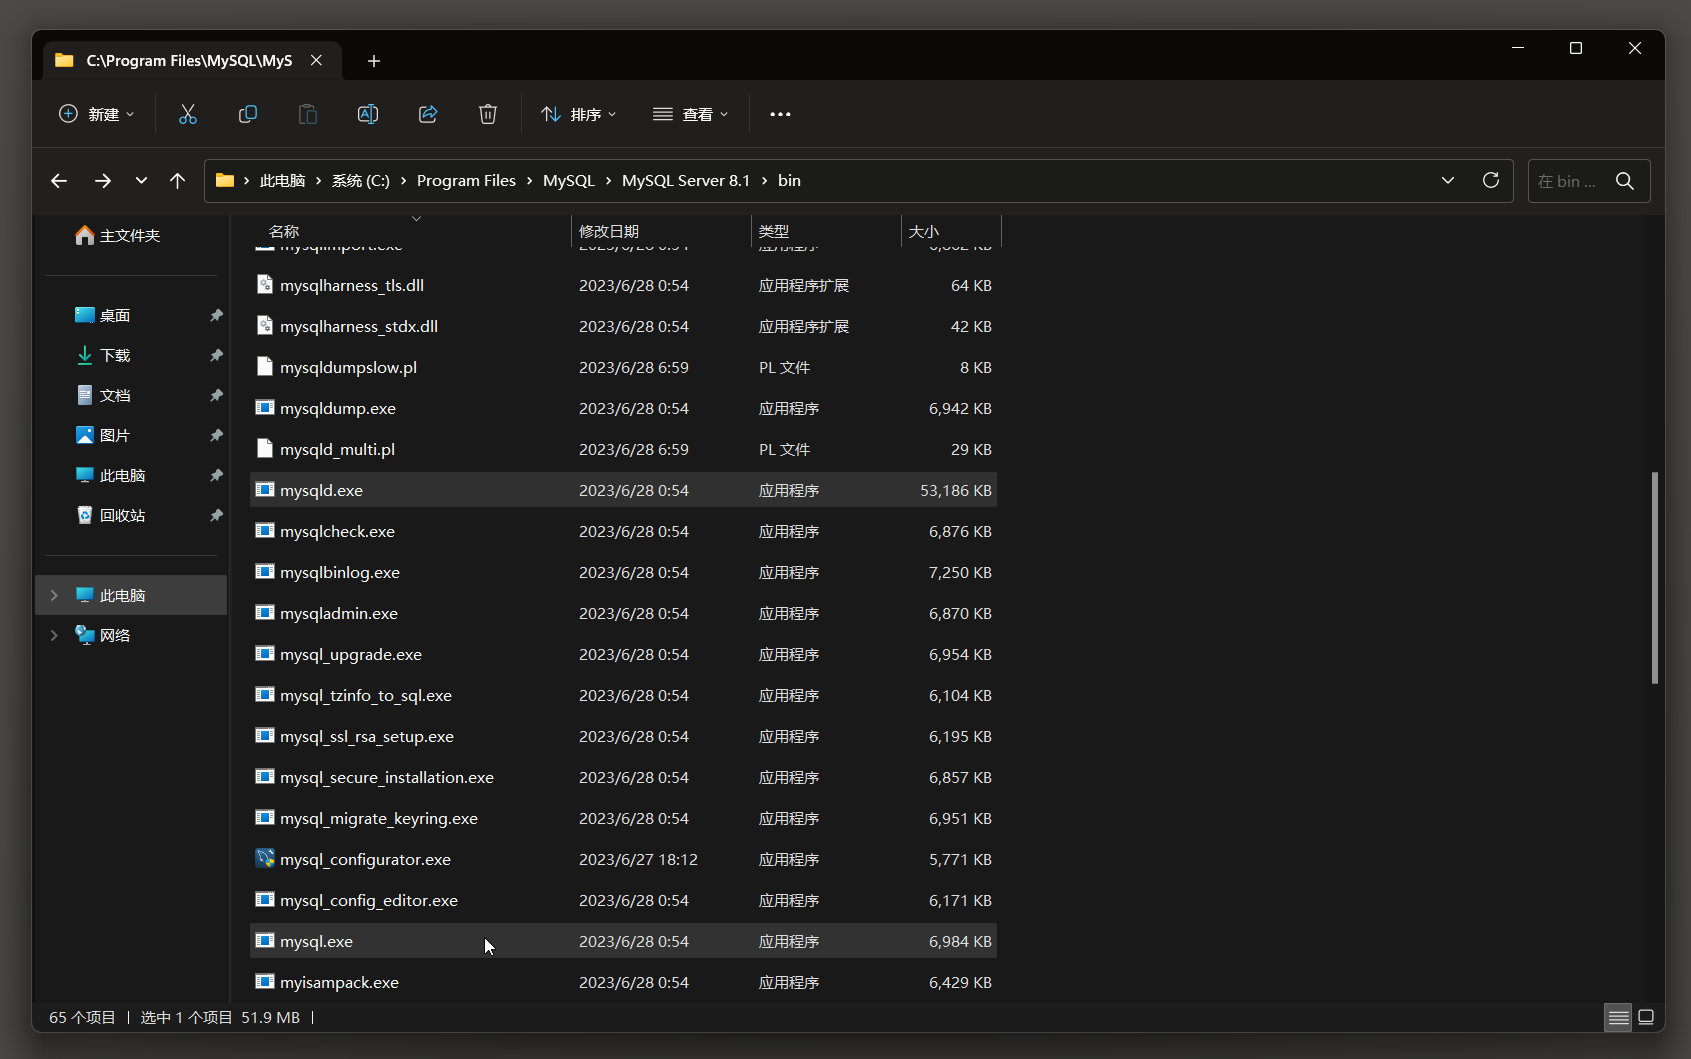1691x1059 pixels.
Task: Open the recent locations dropdown arrow
Action: tap(141, 181)
